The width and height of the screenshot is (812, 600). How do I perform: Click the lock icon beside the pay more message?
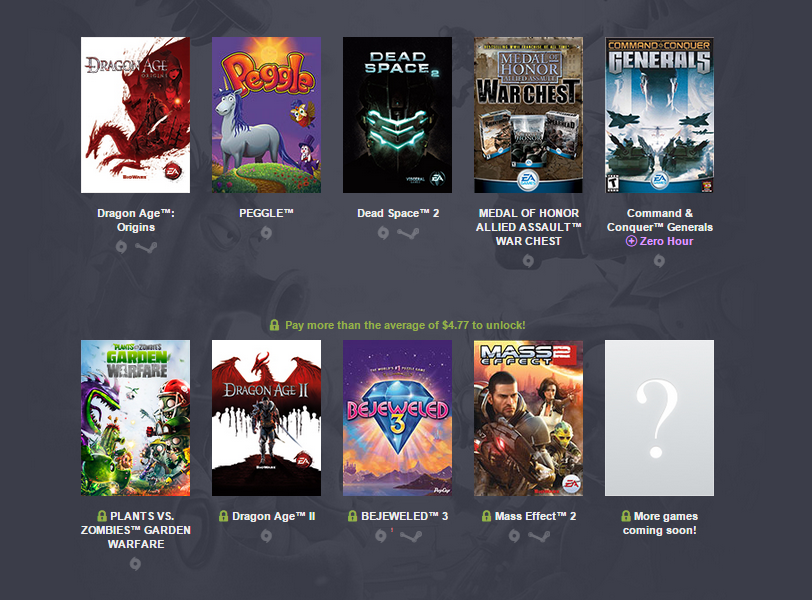pyautogui.click(x=274, y=325)
